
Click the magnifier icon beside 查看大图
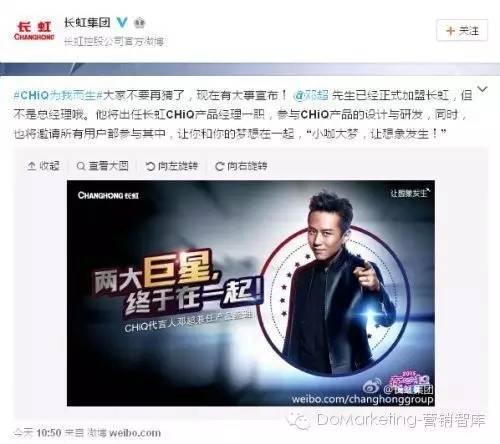click(81, 166)
